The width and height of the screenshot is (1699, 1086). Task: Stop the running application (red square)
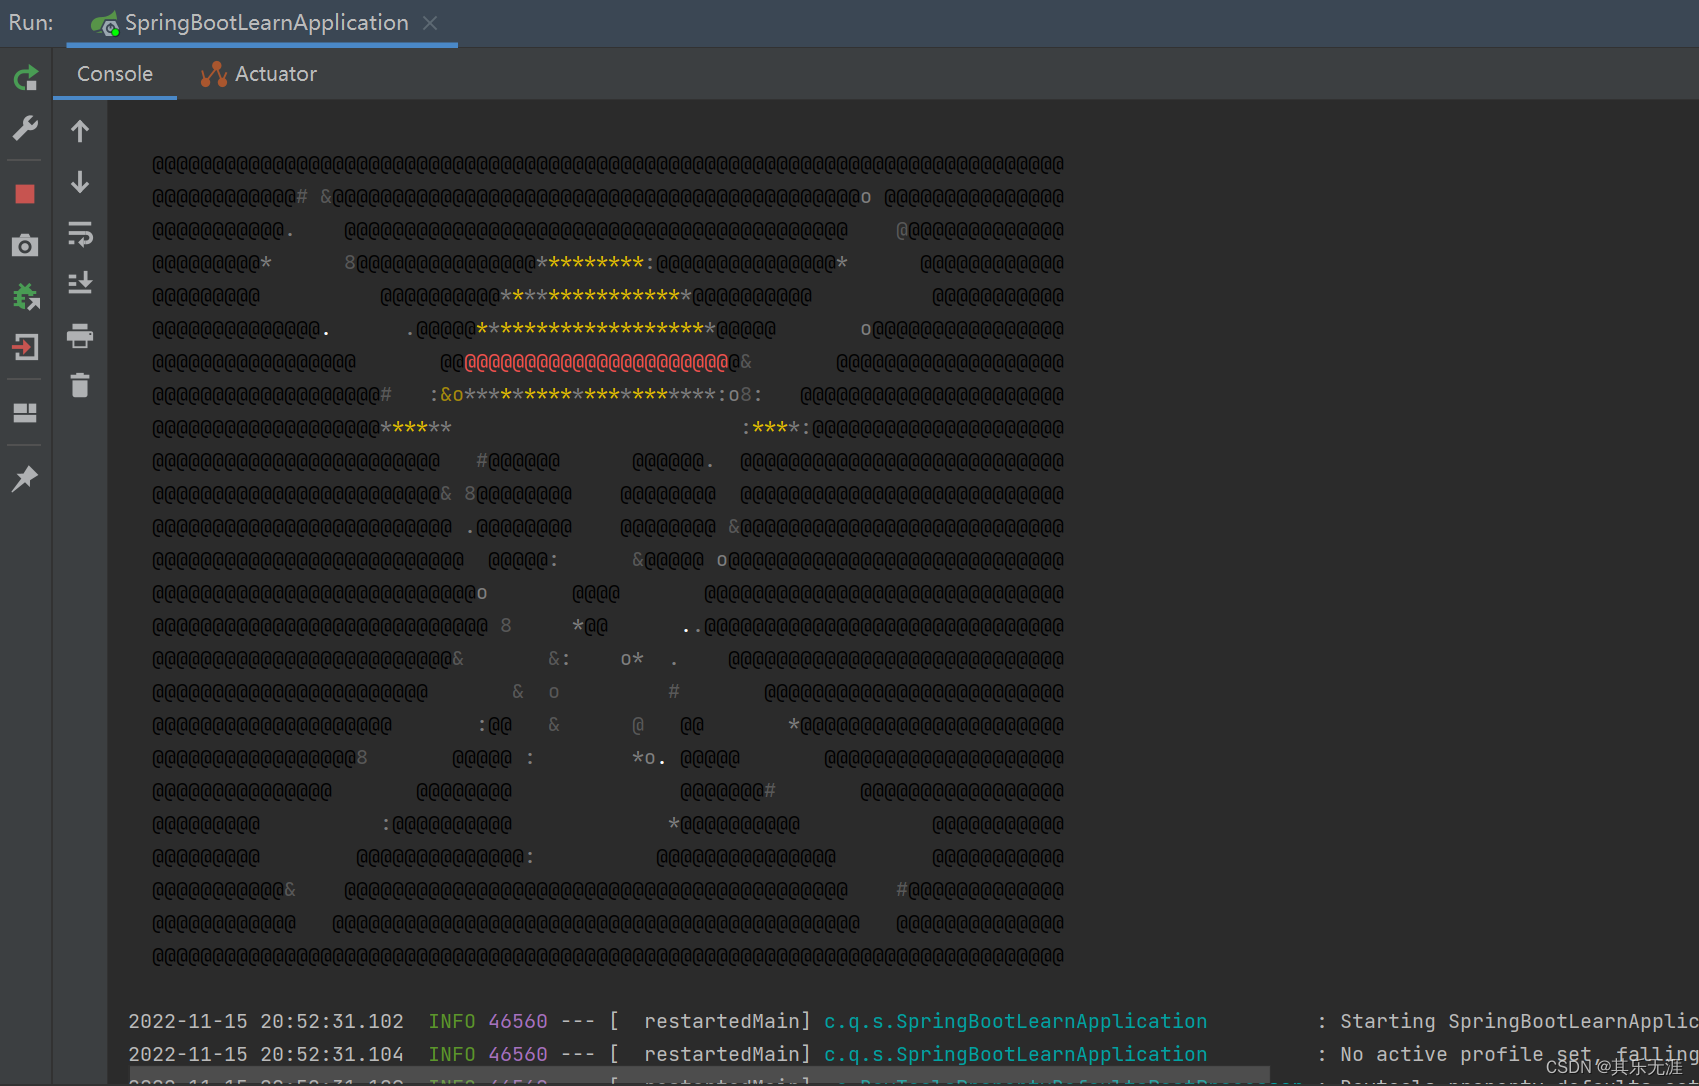(25, 194)
